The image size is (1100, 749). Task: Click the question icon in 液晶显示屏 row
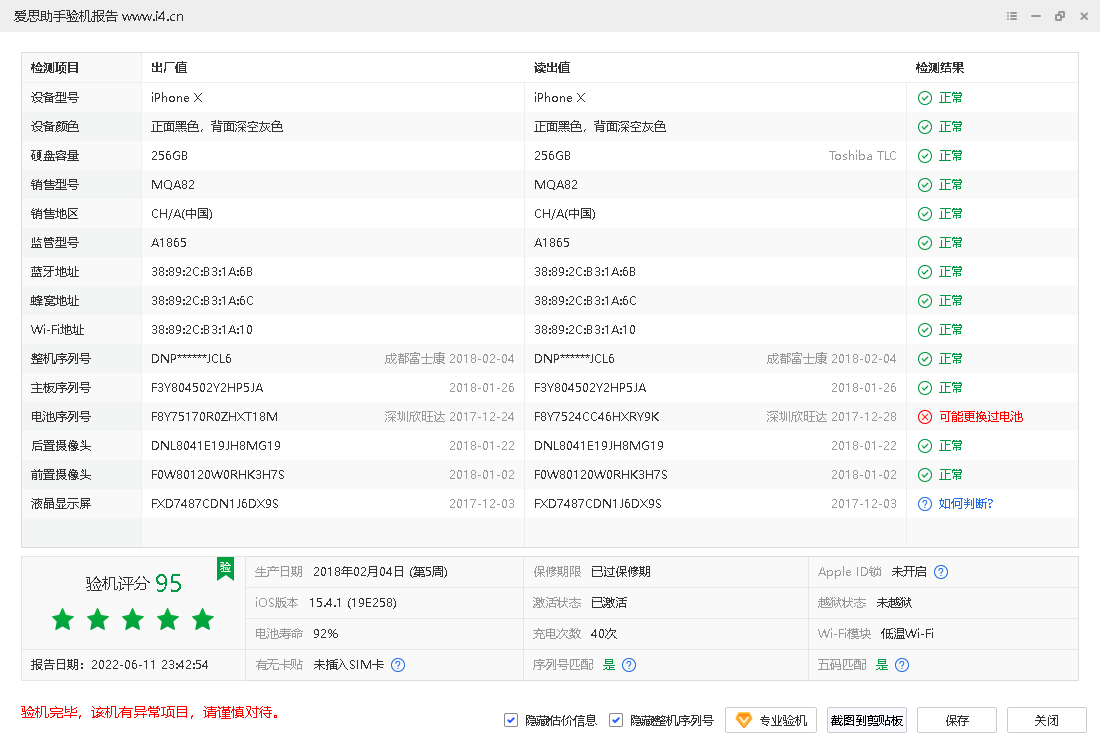[x=925, y=504]
